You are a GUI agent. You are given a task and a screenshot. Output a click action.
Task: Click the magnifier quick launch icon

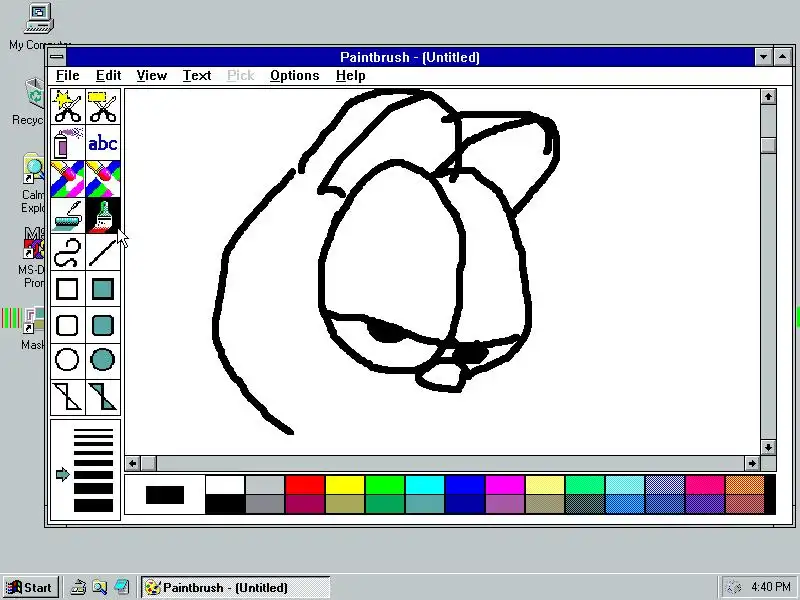100,587
